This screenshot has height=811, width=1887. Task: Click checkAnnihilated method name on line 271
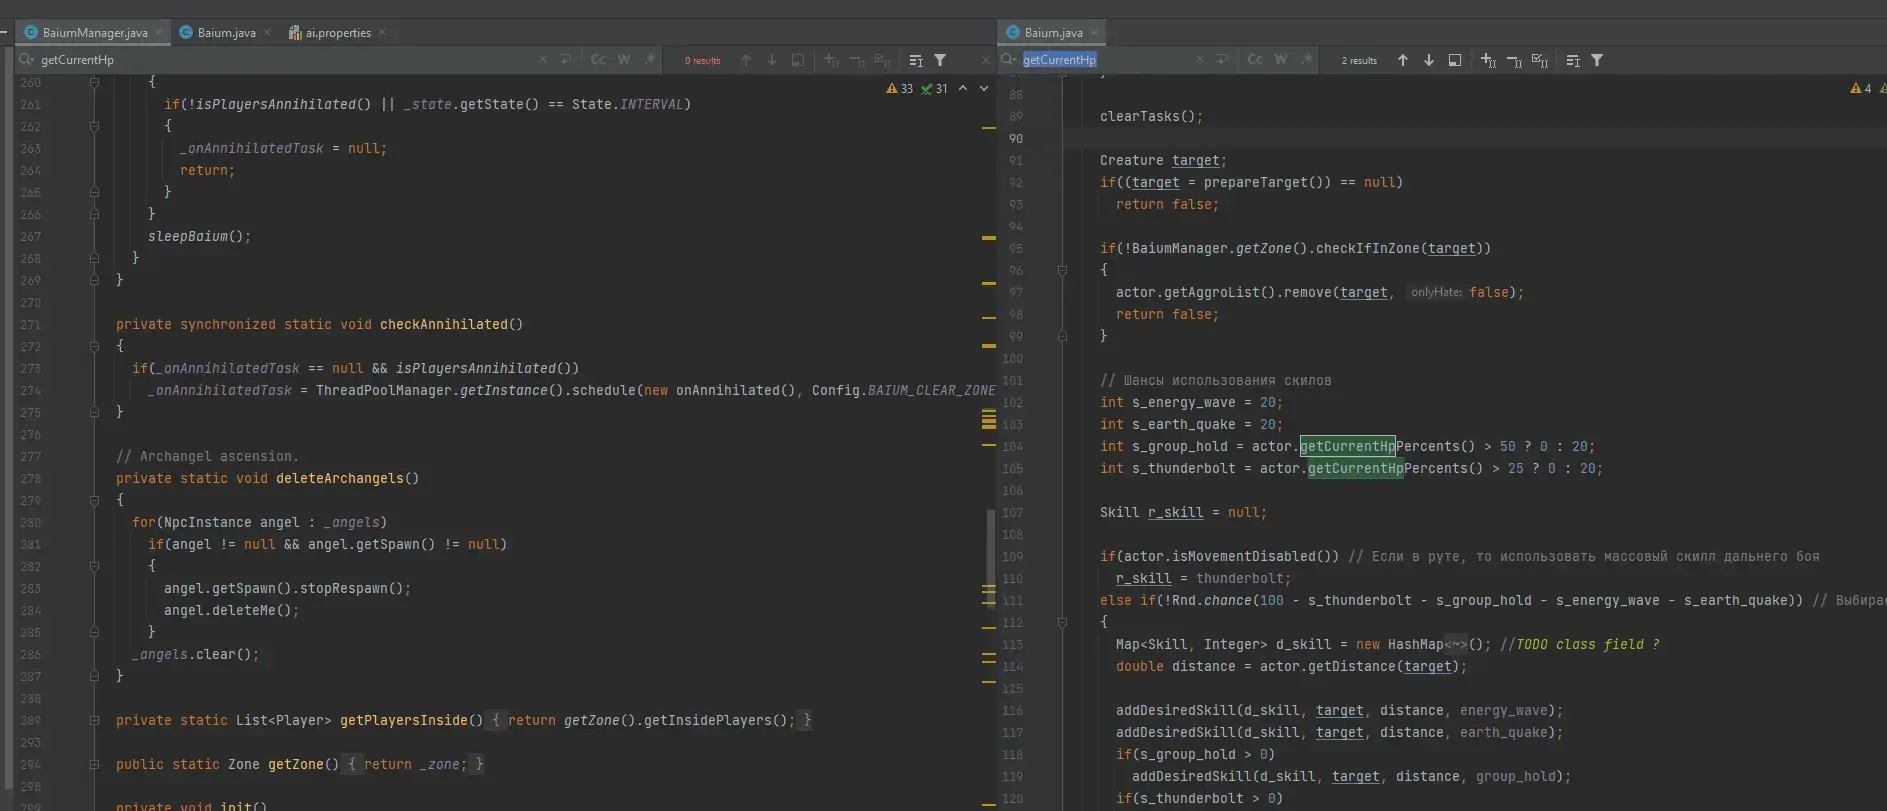(x=444, y=324)
